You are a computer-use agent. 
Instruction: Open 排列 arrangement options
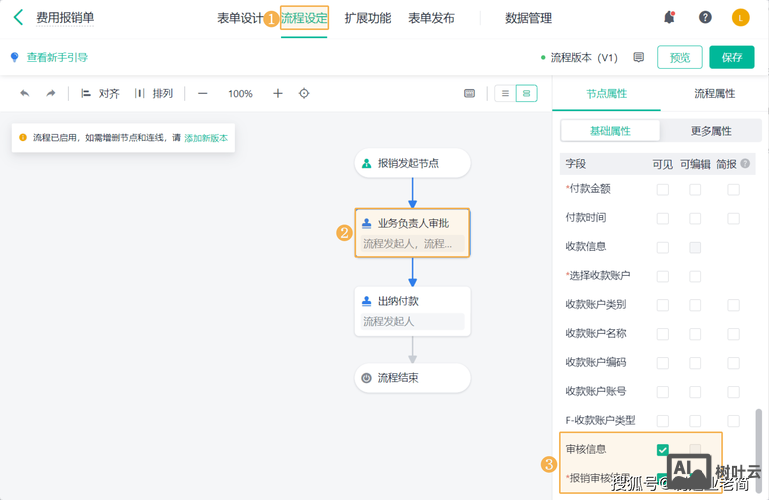click(x=154, y=93)
